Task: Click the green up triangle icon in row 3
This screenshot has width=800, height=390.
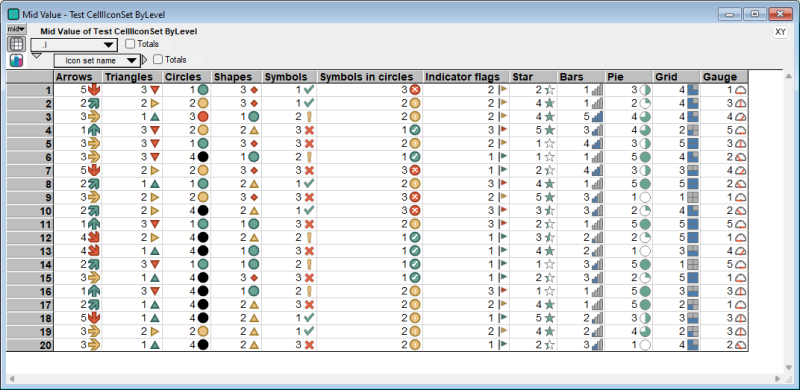Action: tap(155, 116)
